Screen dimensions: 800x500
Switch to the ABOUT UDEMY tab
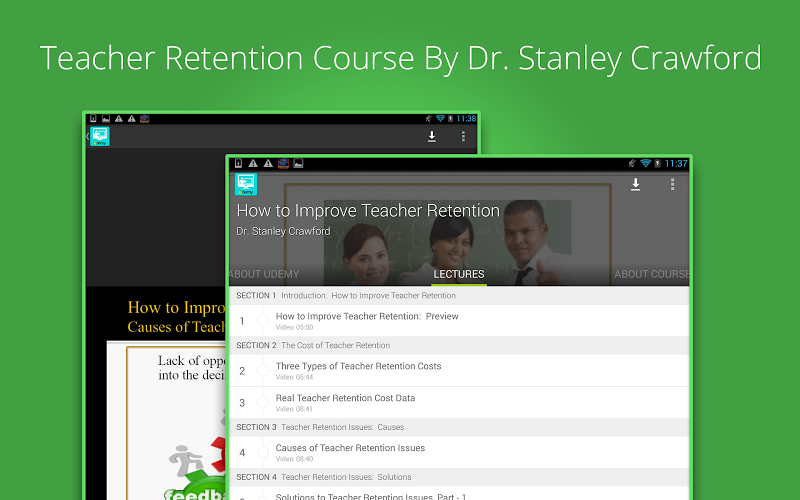pos(264,274)
